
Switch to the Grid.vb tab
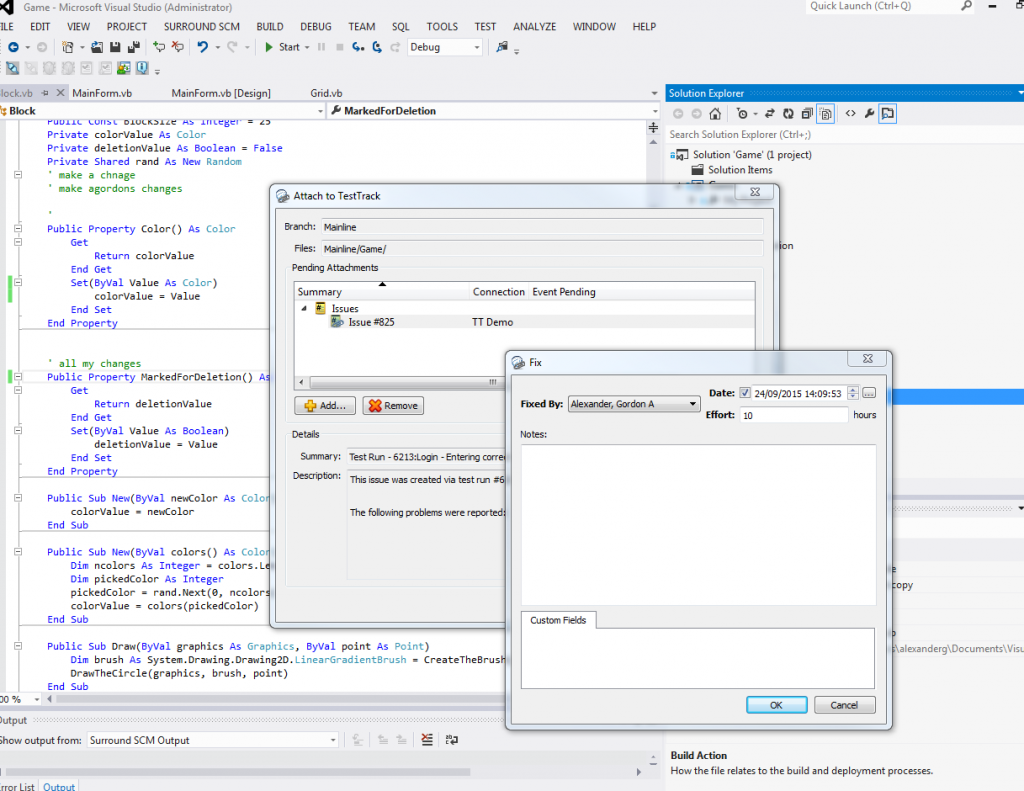327,93
